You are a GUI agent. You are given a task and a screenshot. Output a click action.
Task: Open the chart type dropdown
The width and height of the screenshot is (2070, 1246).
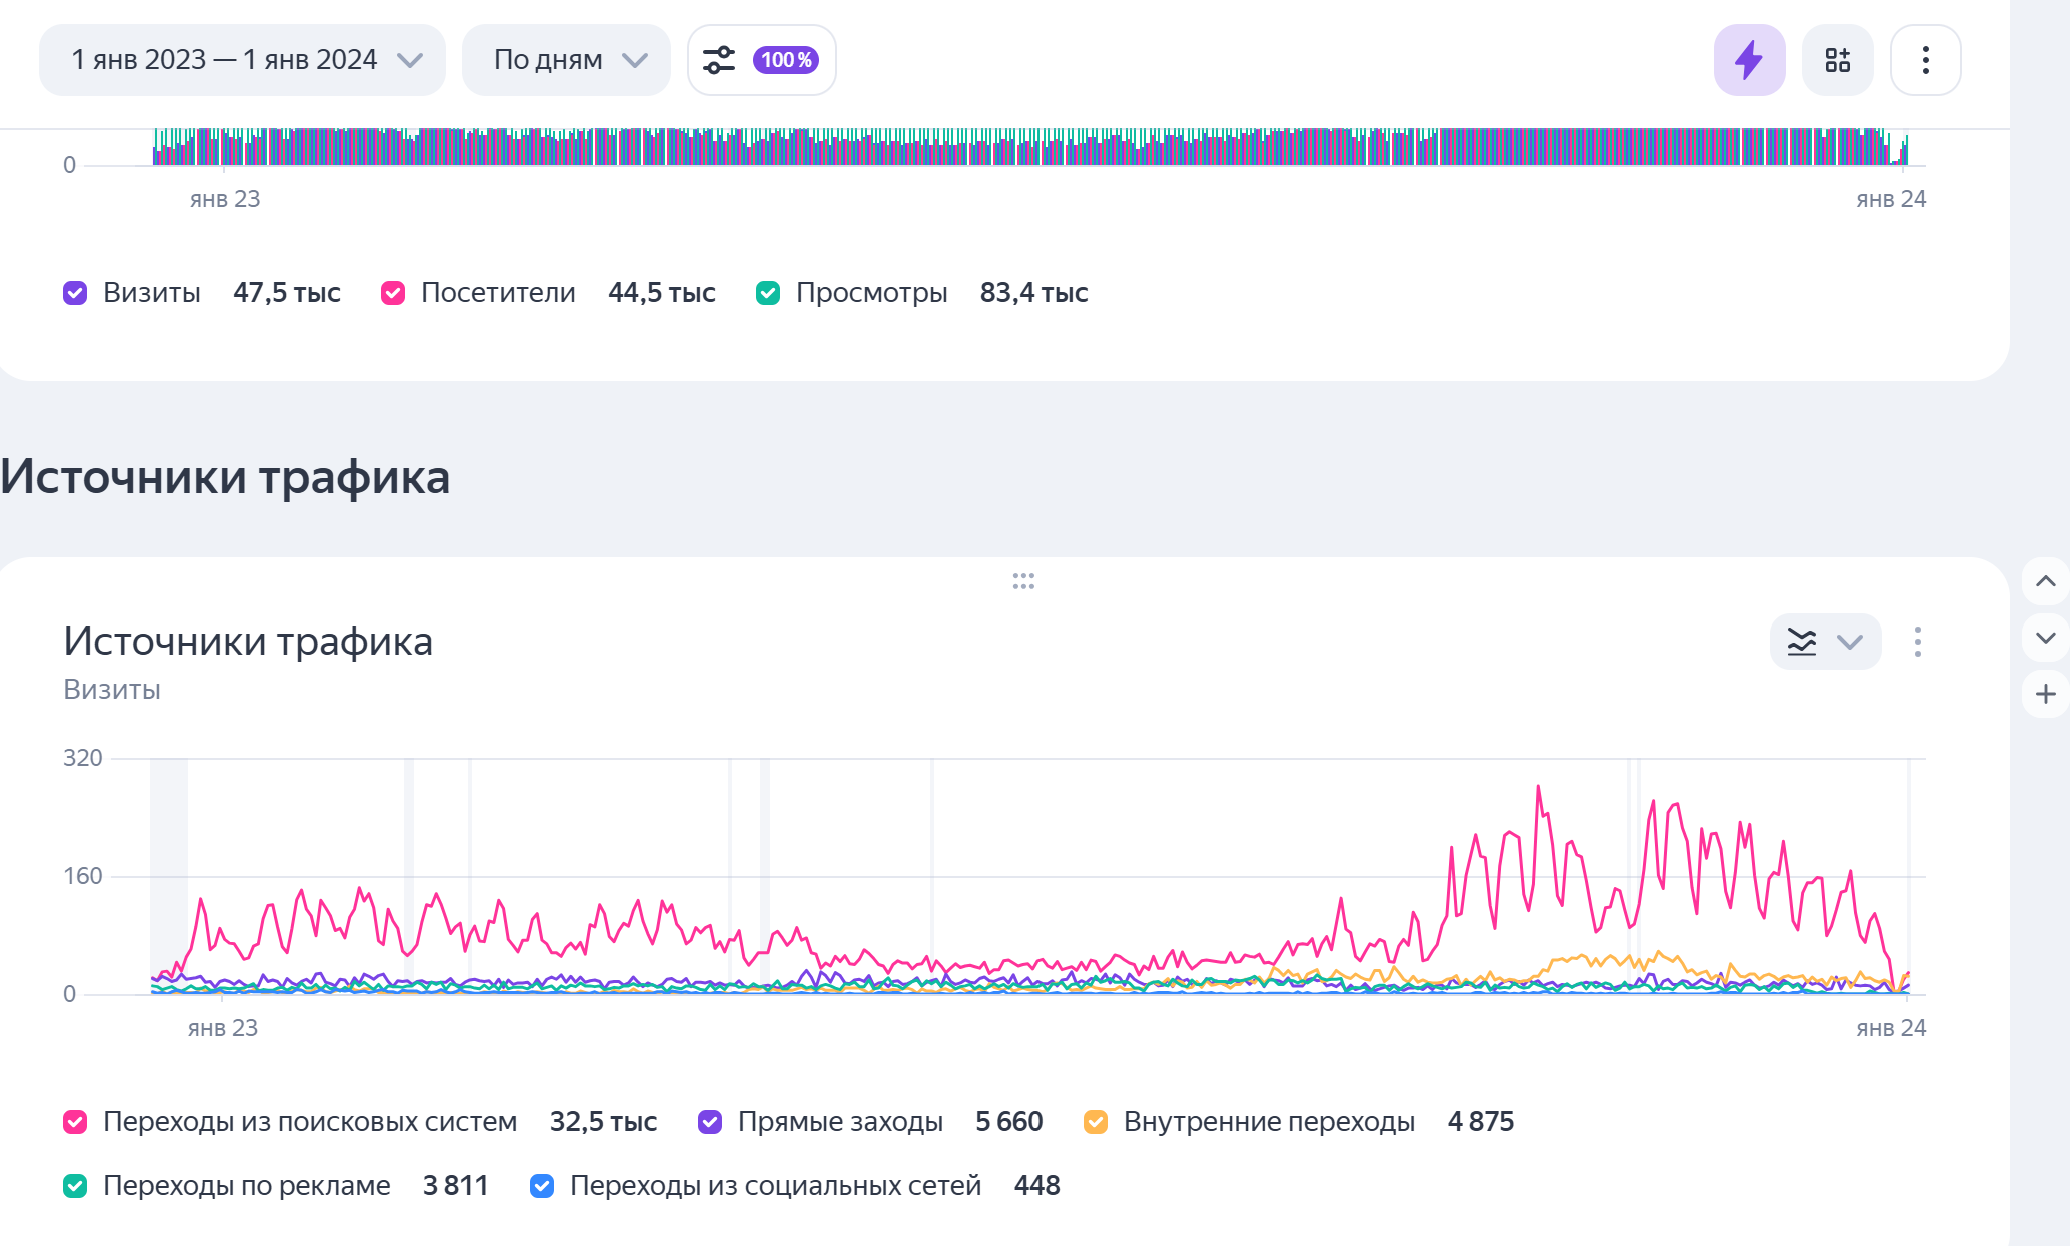[x=1825, y=642]
